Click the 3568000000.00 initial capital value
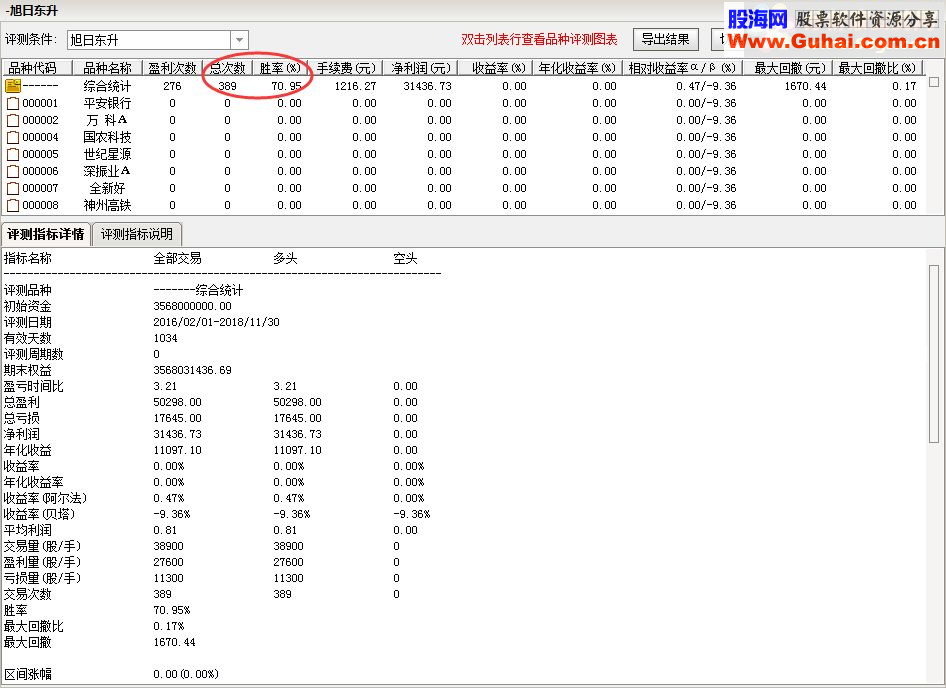This screenshot has width=946, height=688. coord(192,306)
